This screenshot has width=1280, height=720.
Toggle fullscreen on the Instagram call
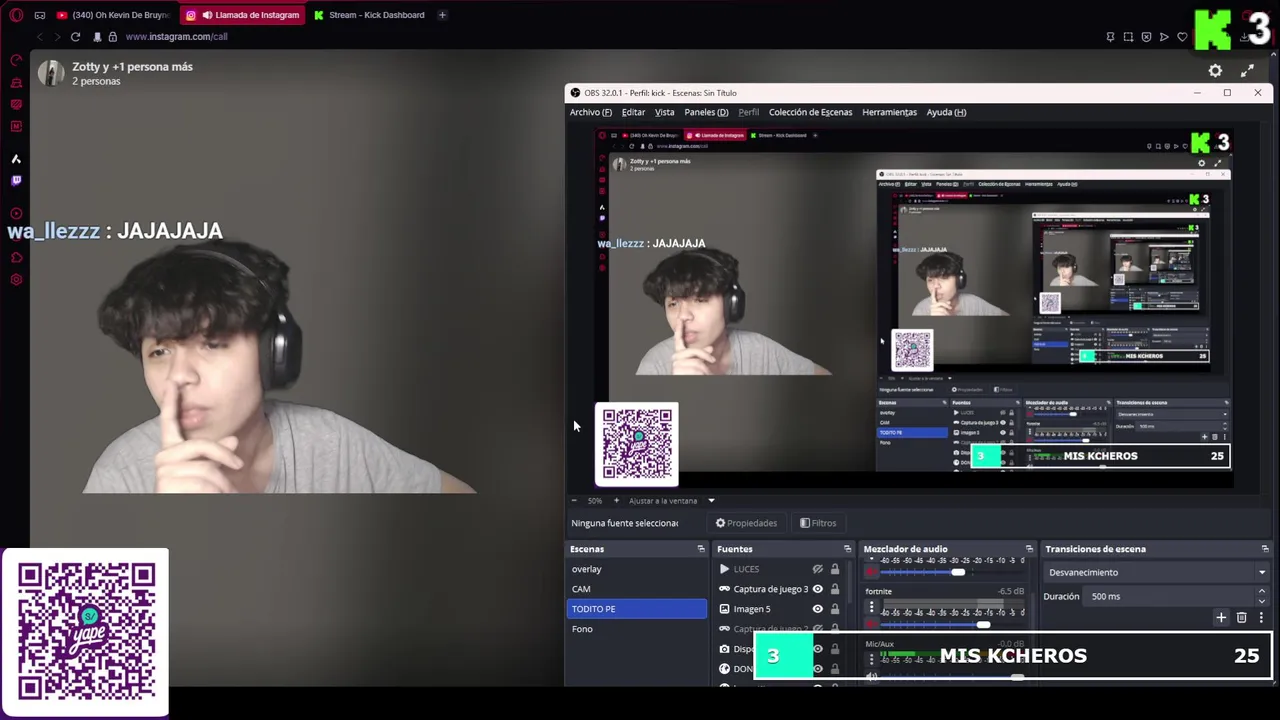pyautogui.click(x=1247, y=71)
